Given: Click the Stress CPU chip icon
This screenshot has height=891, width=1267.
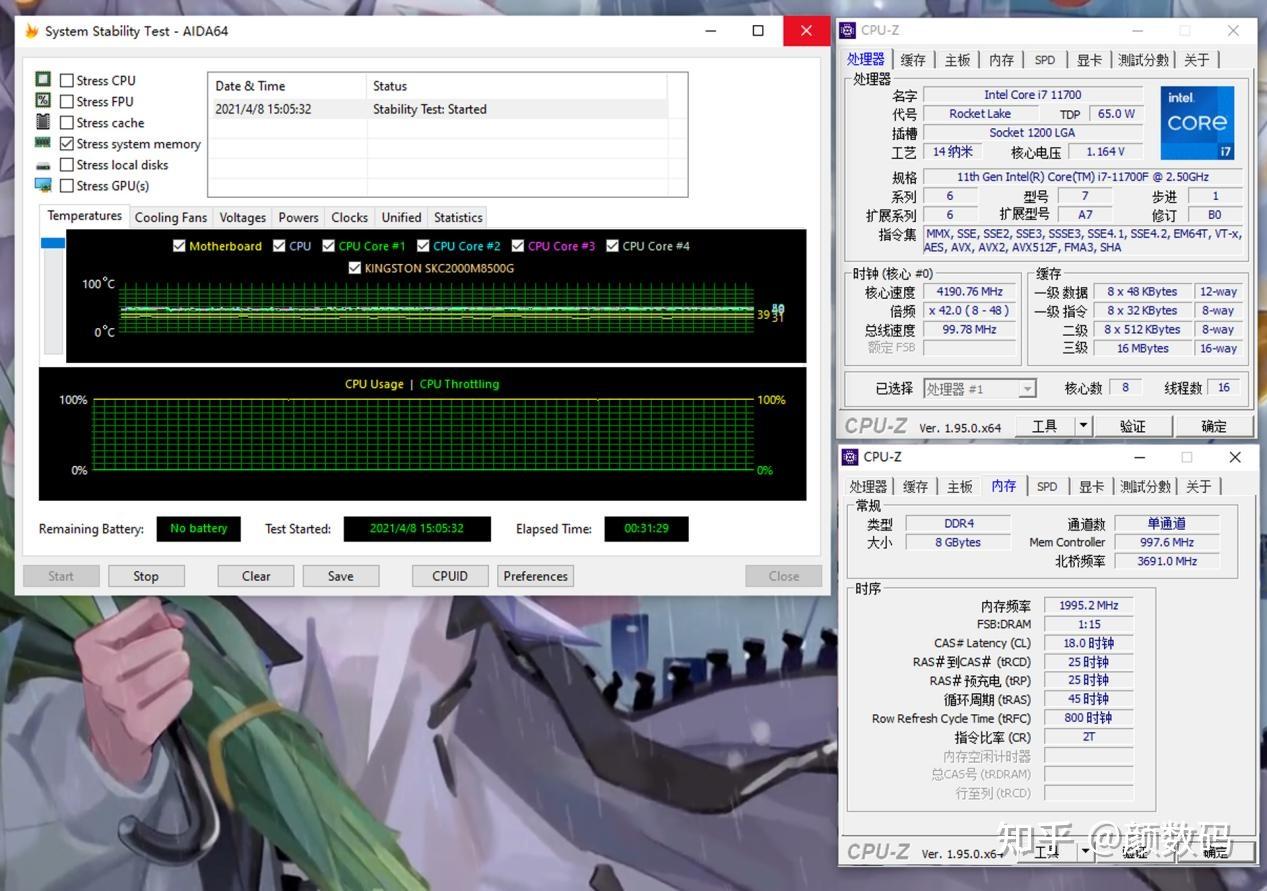Looking at the screenshot, I should tap(42, 79).
